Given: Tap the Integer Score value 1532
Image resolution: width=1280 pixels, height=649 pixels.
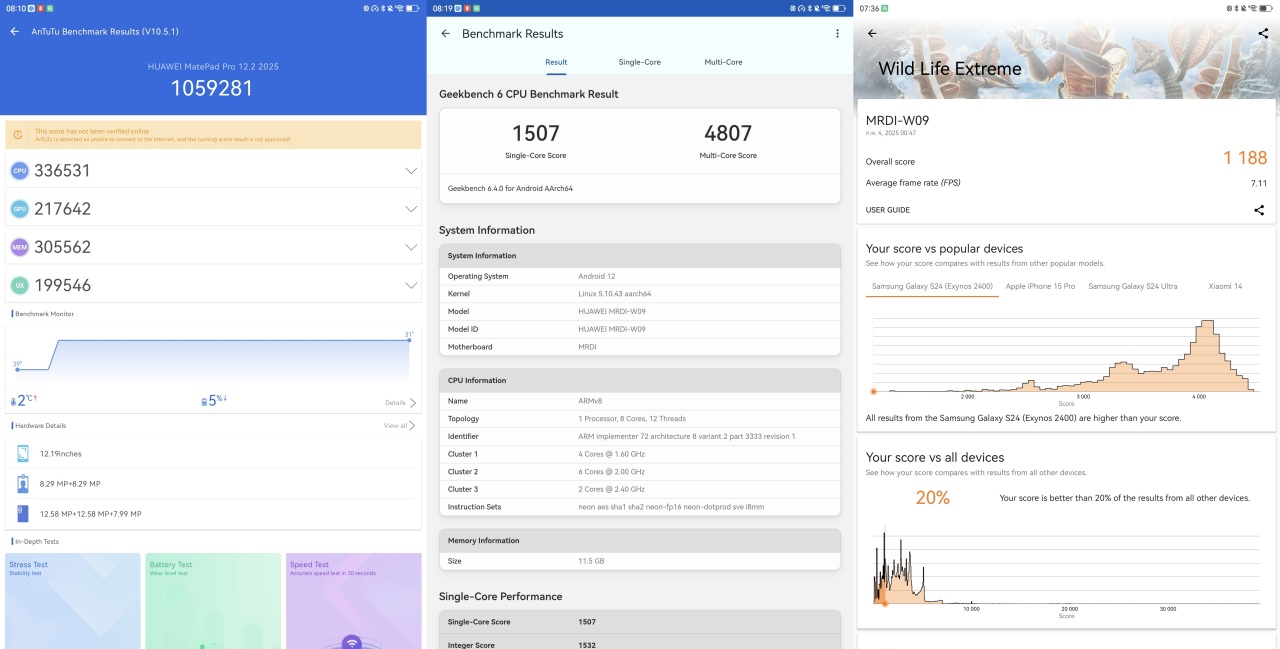Looking at the screenshot, I should click(587, 645).
